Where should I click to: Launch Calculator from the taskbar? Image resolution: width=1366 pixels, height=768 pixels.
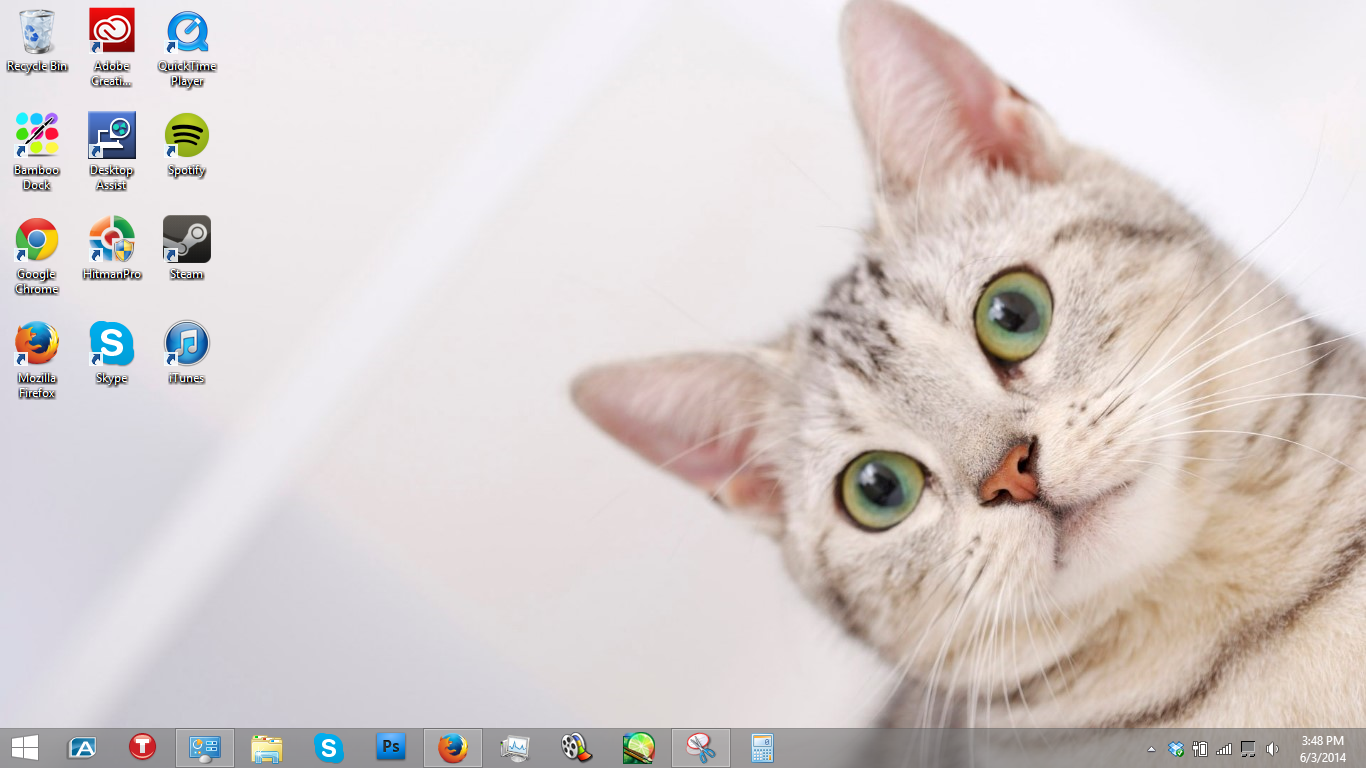click(762, 748)
